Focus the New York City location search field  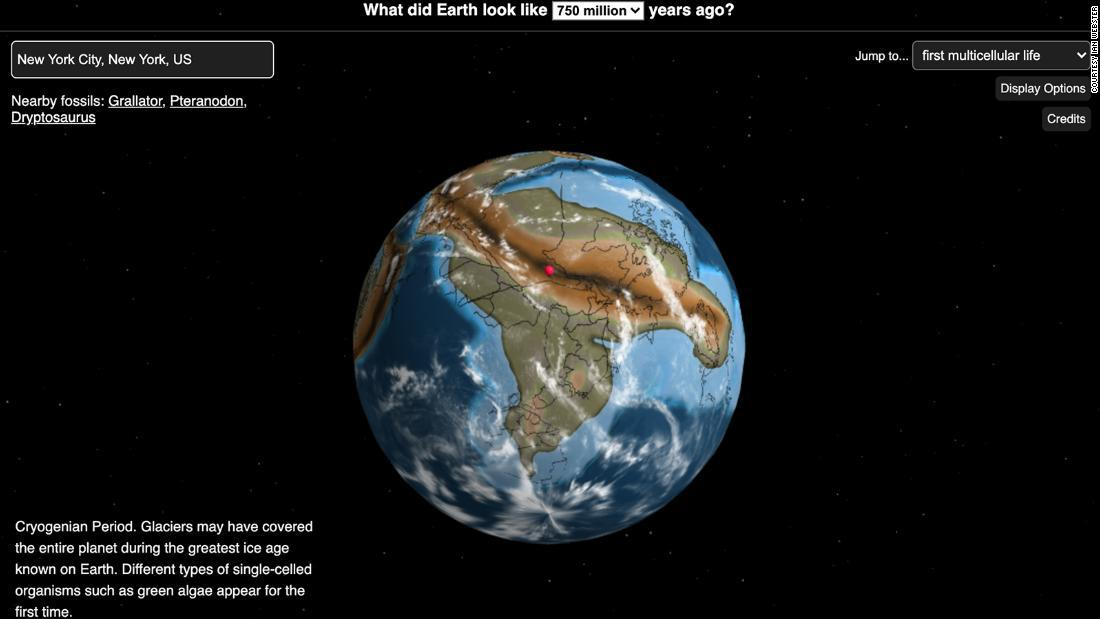(142, 60)
